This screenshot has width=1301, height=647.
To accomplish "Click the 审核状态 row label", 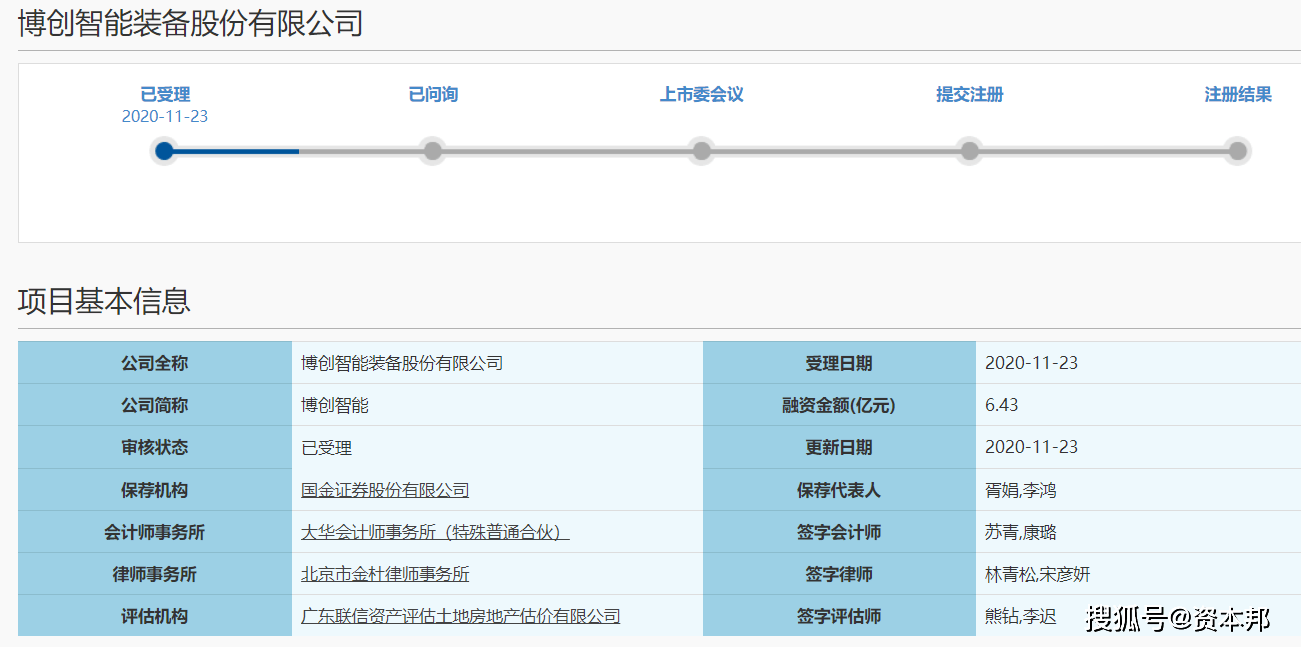I will pos(155,447).
